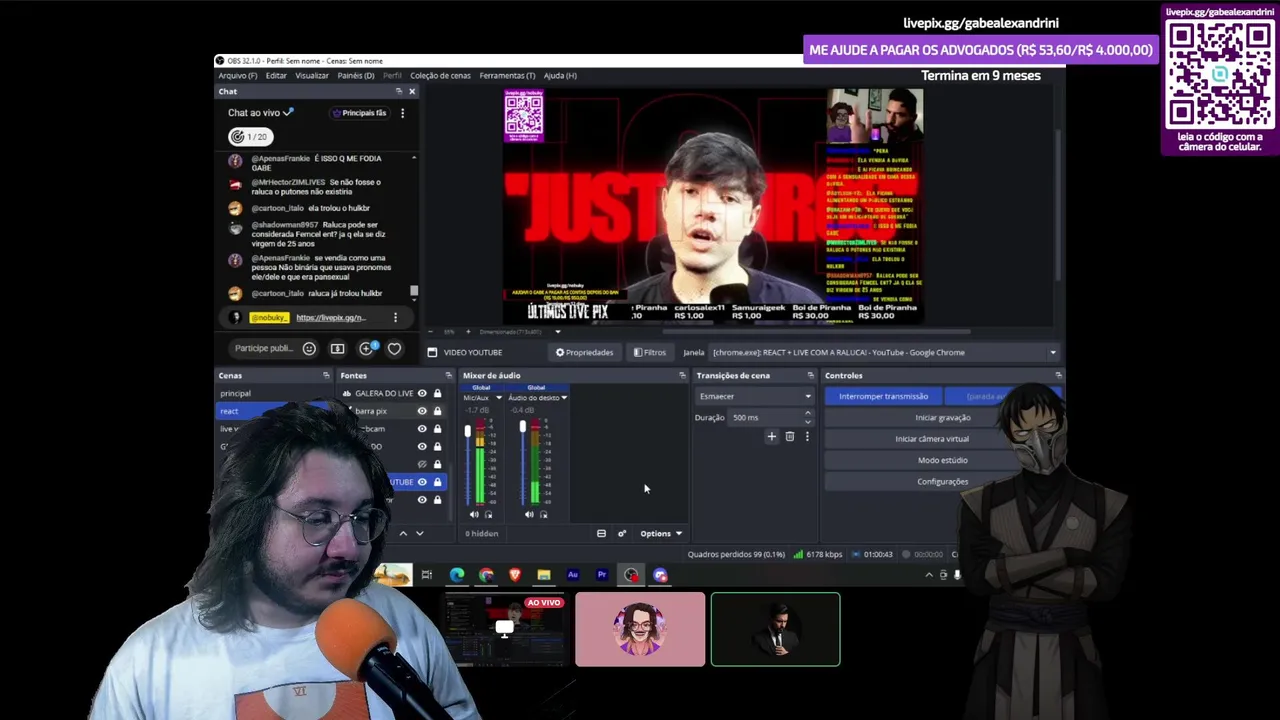Open the Painéis (D) menu
1280x720 pixels.
[x=356, y=75]
